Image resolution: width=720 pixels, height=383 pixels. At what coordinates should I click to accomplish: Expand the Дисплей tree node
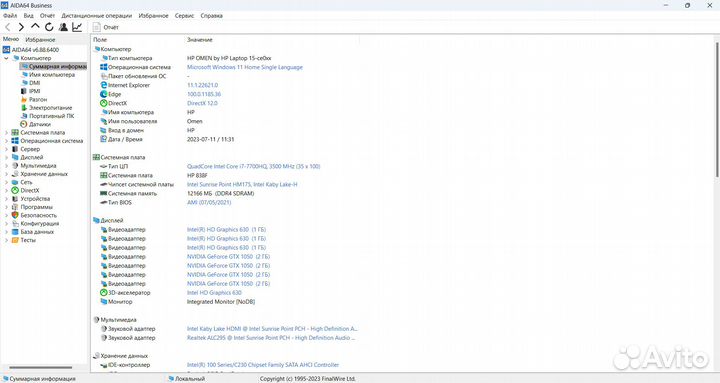click(6, 158)
